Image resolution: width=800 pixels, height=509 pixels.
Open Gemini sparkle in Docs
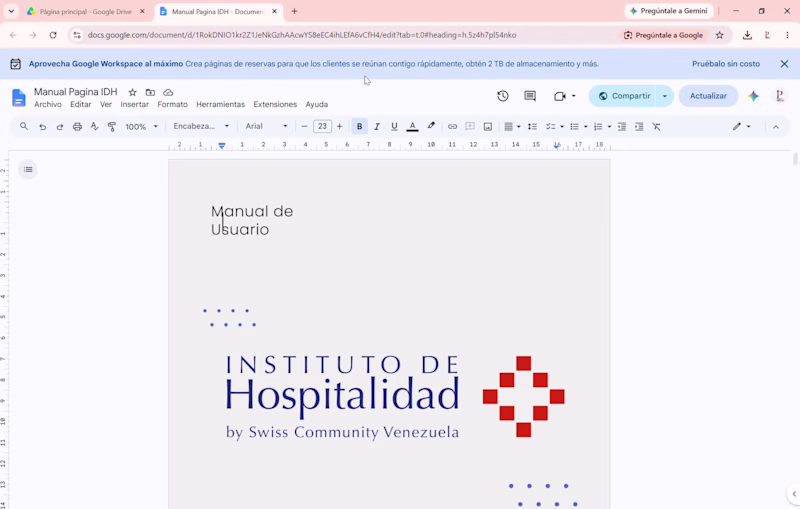(x=754, y=96)
